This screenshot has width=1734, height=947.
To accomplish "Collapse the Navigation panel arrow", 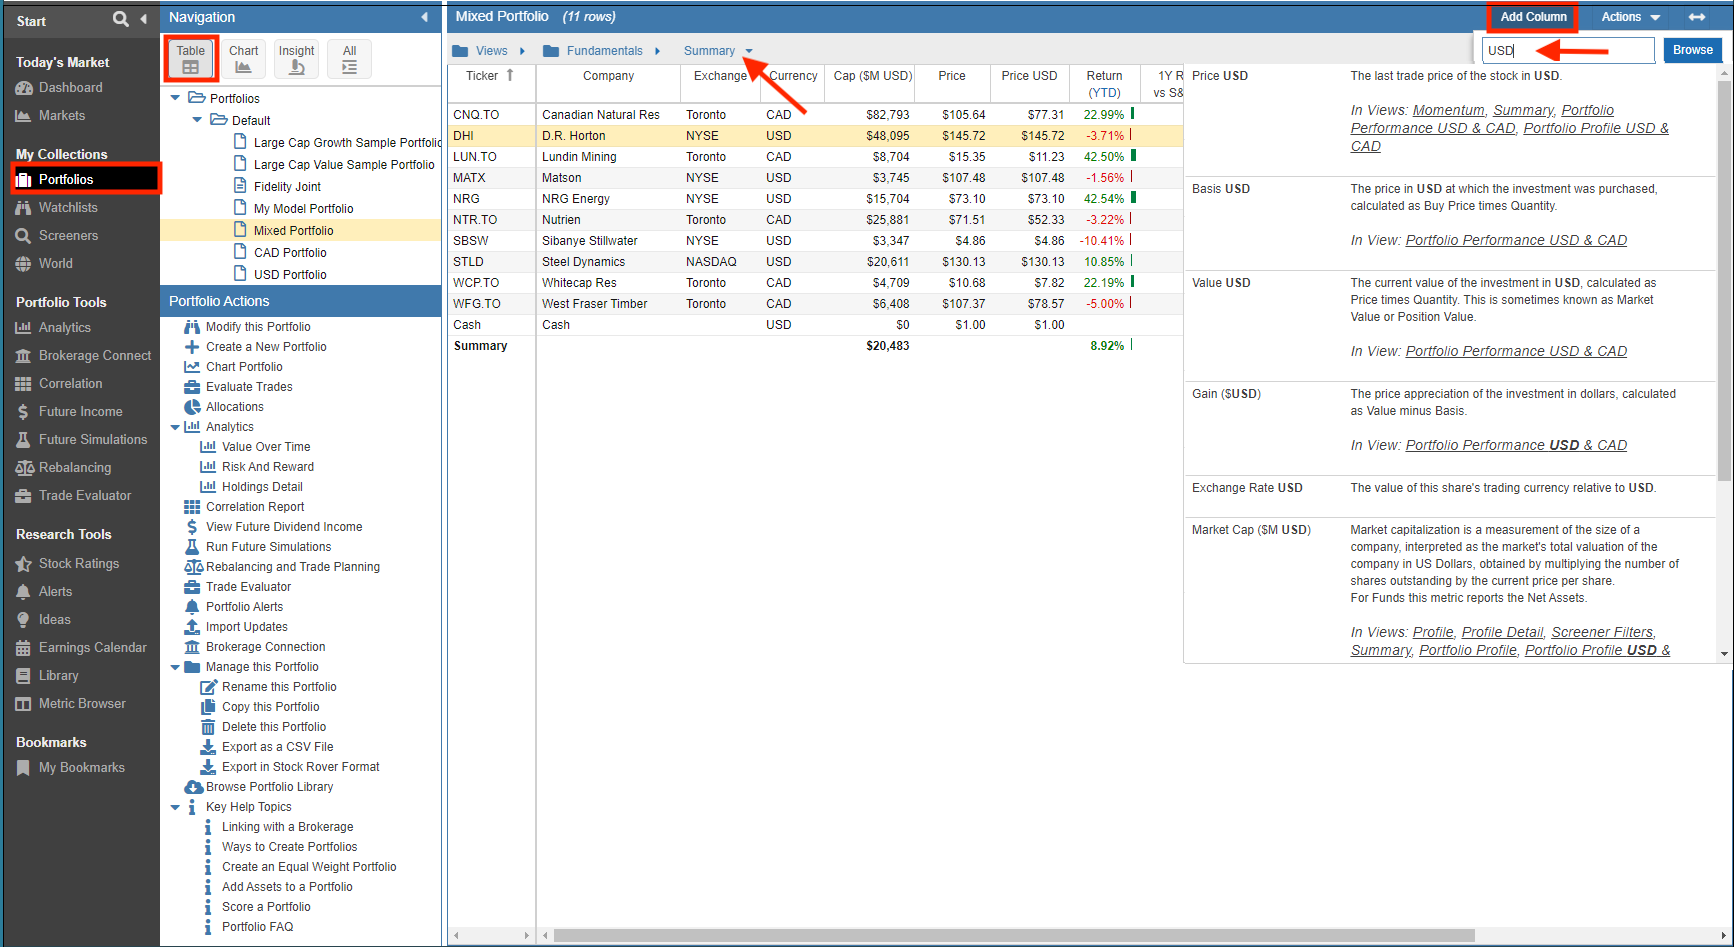I will click(x=425, y=17).
